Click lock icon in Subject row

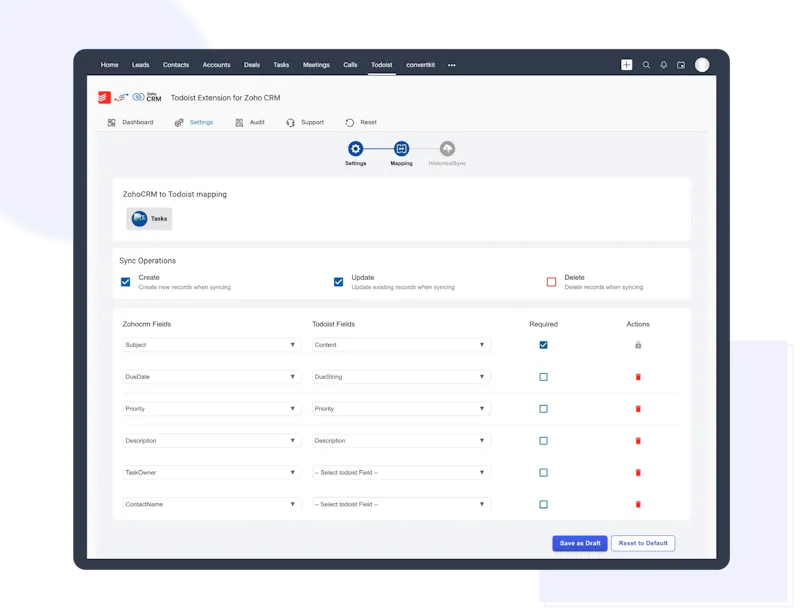click(638, 345)
